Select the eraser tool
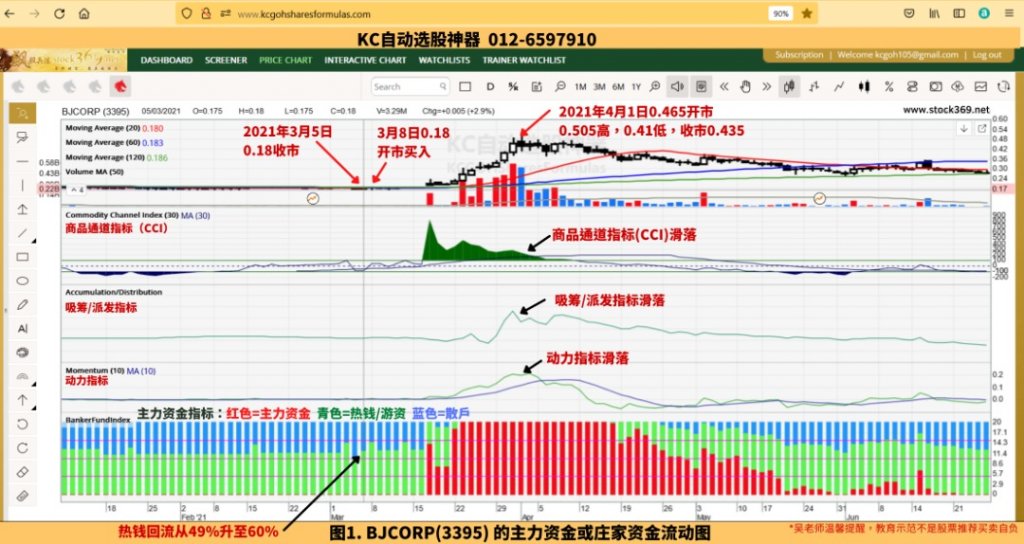This screenshot has height=544, width=1024. tap(22, 472)
